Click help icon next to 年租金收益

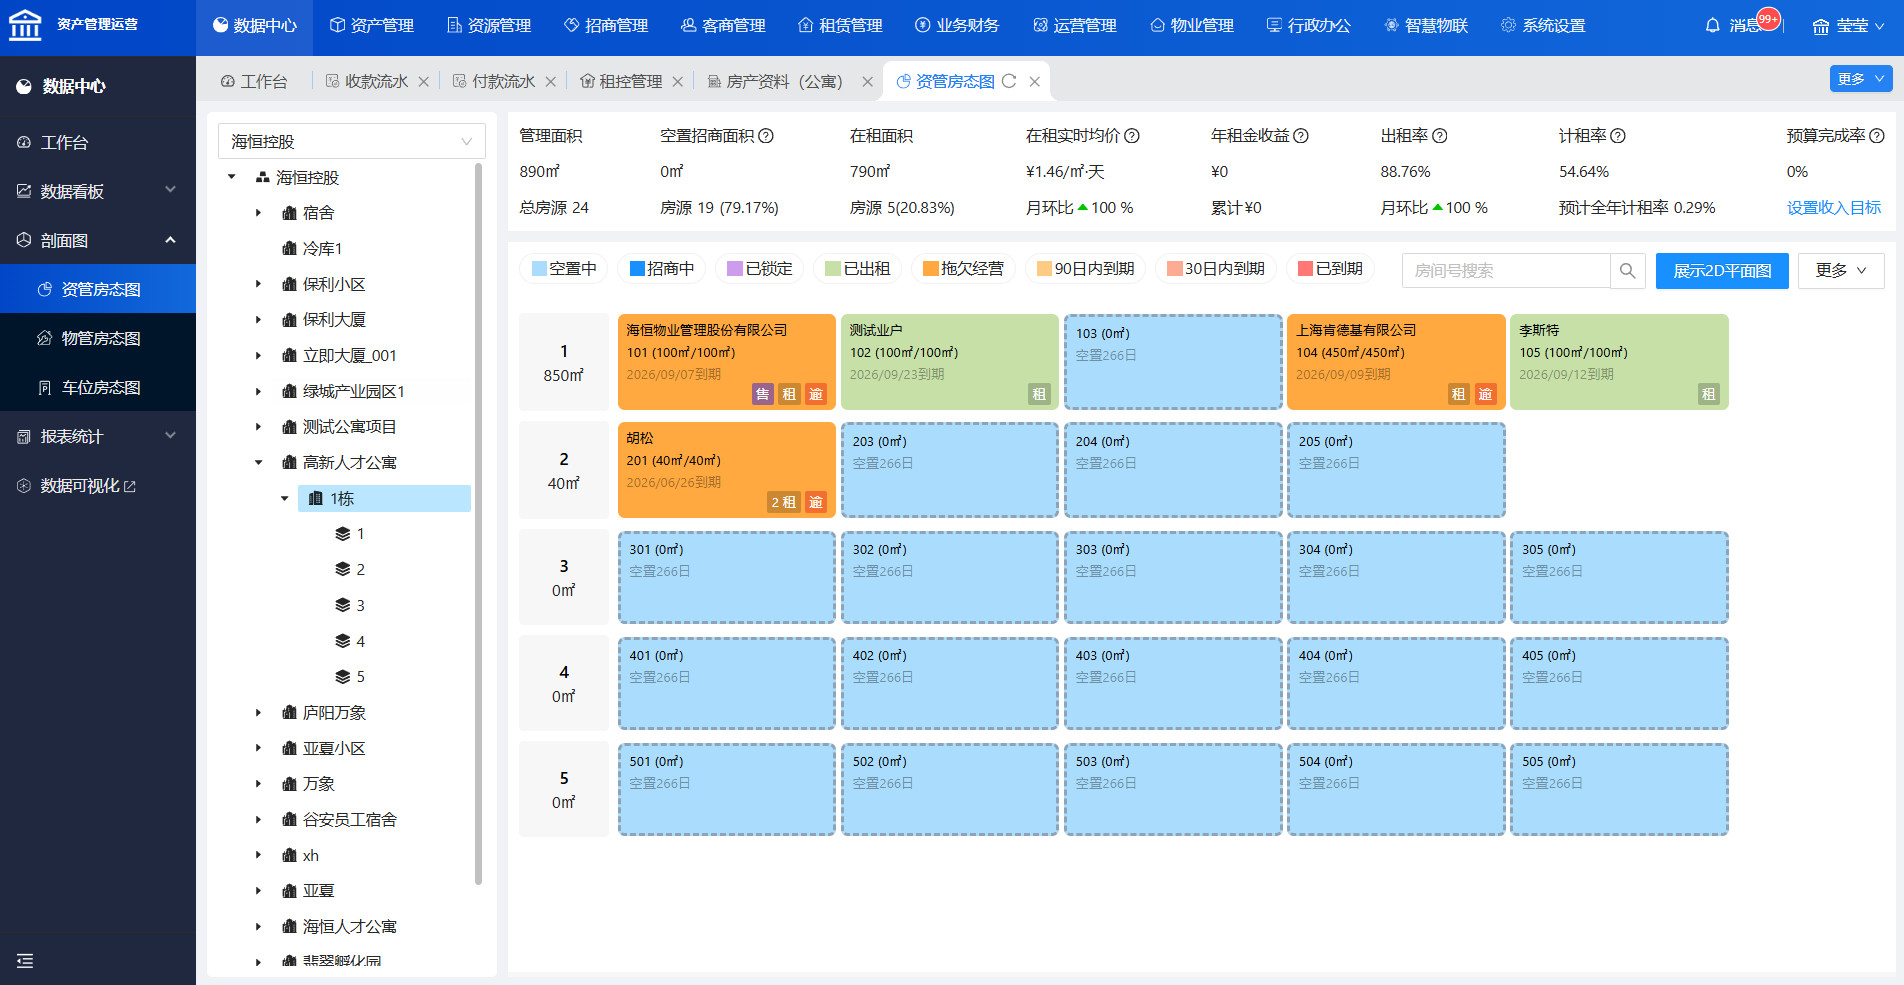pos(1301,136)
